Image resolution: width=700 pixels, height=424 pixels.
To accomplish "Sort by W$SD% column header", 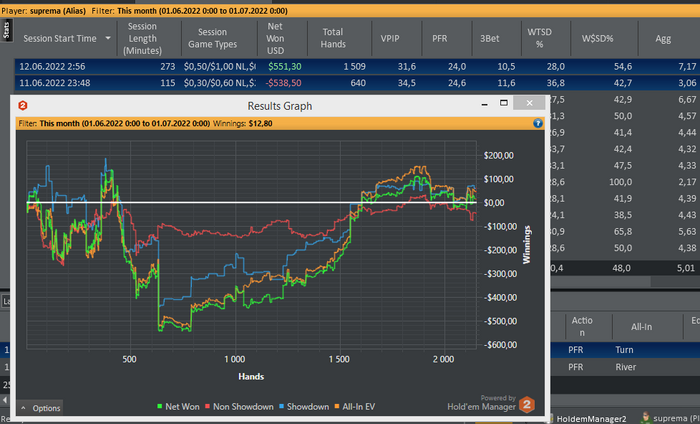I will coord(597,38).
